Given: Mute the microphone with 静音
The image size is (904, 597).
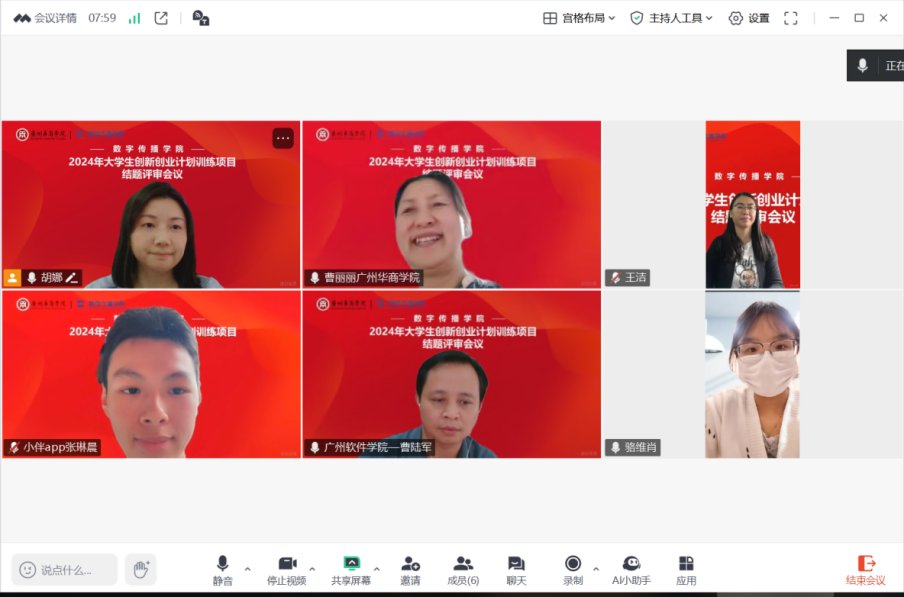Looking at the screenshot, I should pos(222,570).
